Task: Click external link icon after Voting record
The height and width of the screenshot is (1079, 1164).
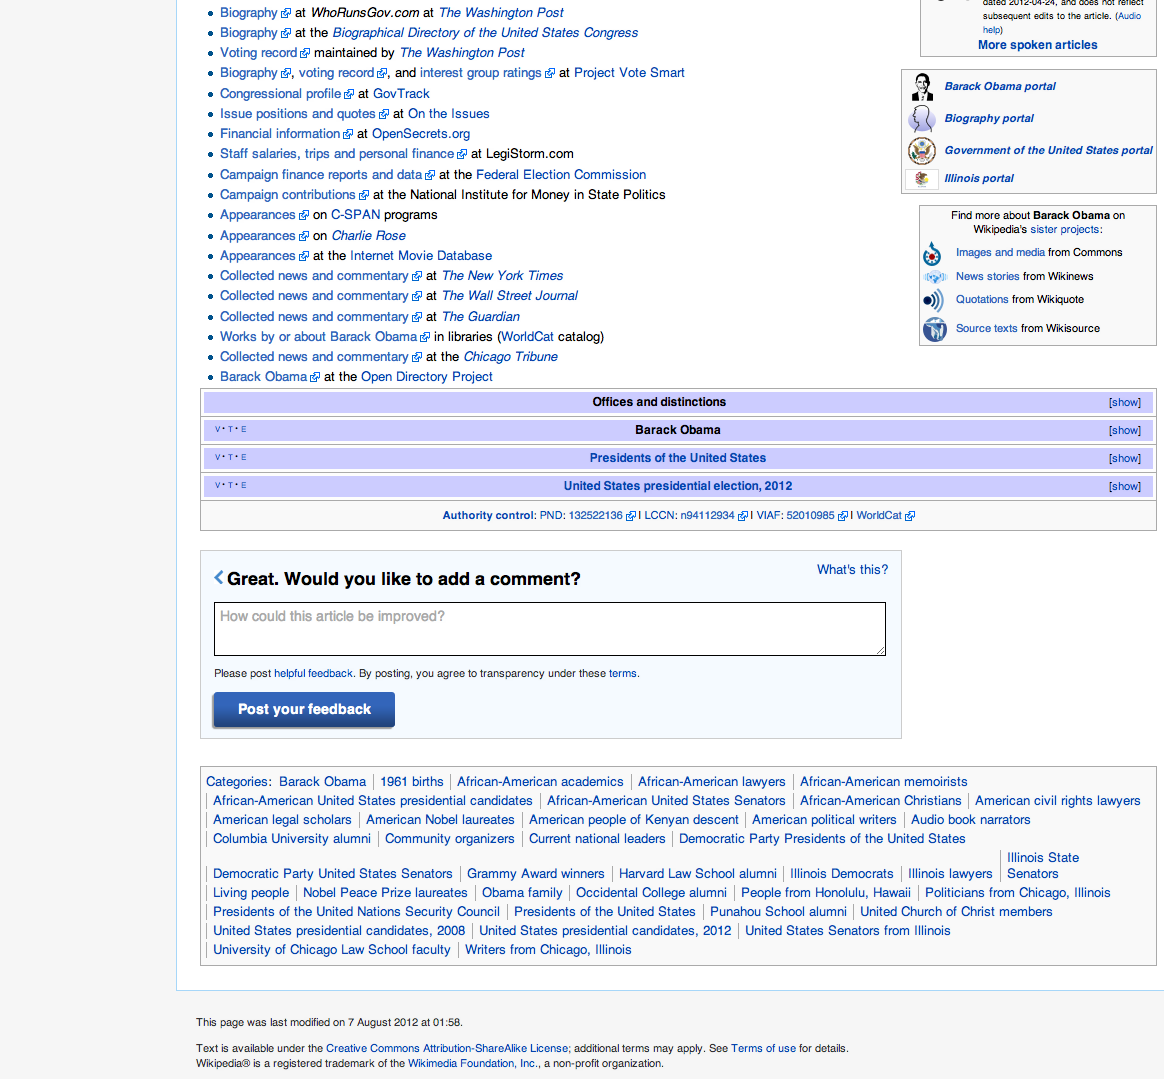Action: (304, 53)
